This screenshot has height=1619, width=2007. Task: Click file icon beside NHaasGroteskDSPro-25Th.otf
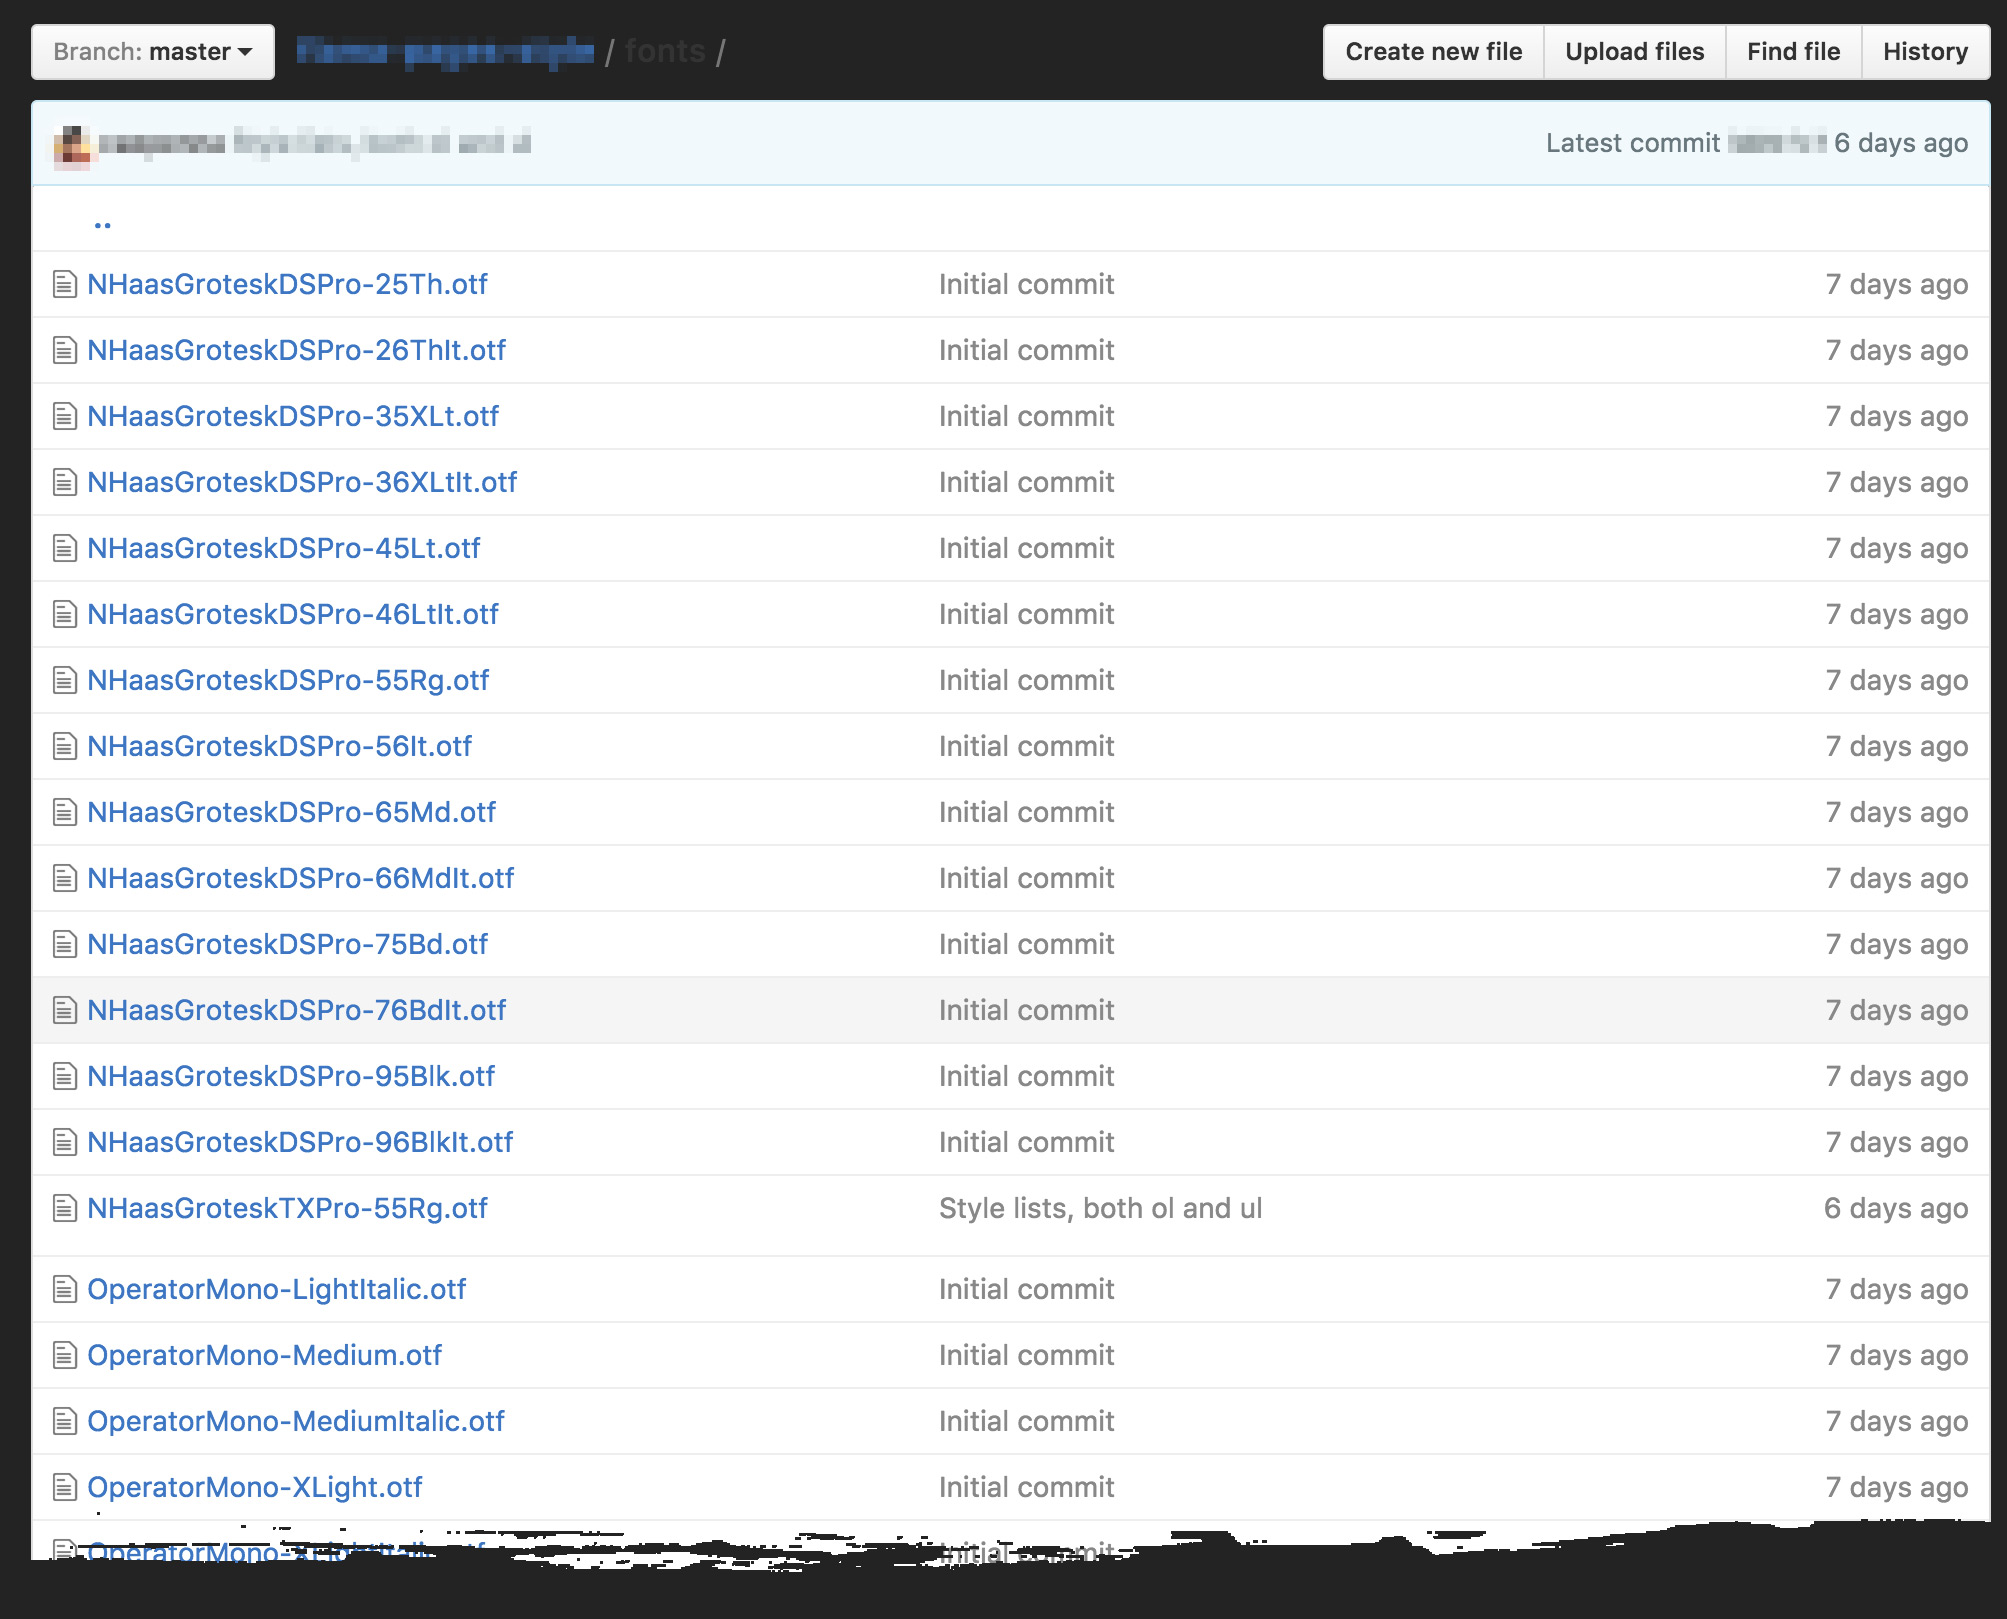pyautogui.click(x=65, y=285)
